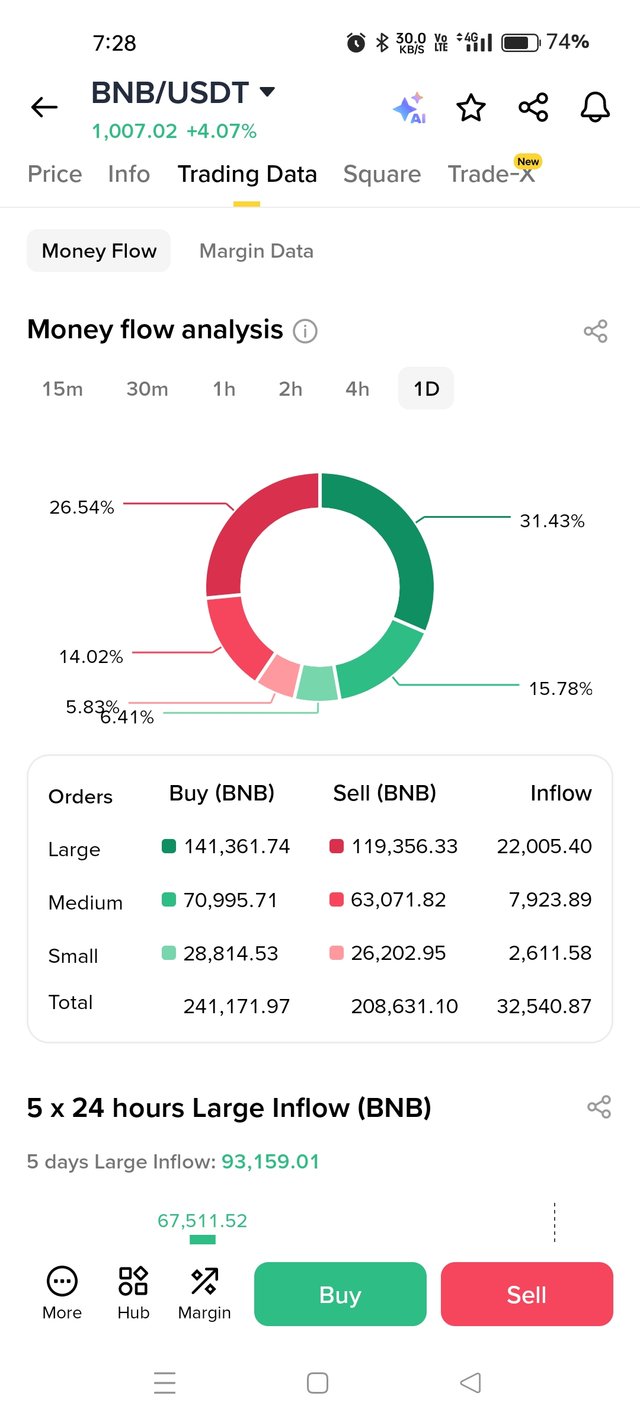Tap Large inflow value 22,005.40

[x=544, y=847]
